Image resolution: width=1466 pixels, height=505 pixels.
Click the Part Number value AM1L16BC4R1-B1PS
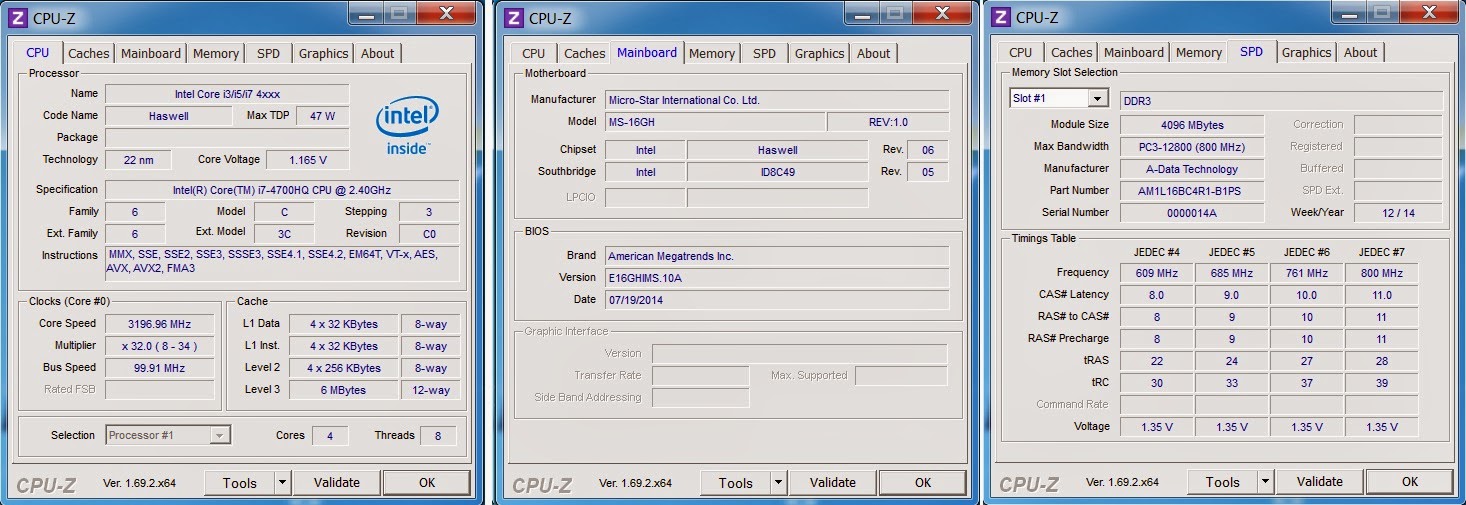[x=1191, y=191]
